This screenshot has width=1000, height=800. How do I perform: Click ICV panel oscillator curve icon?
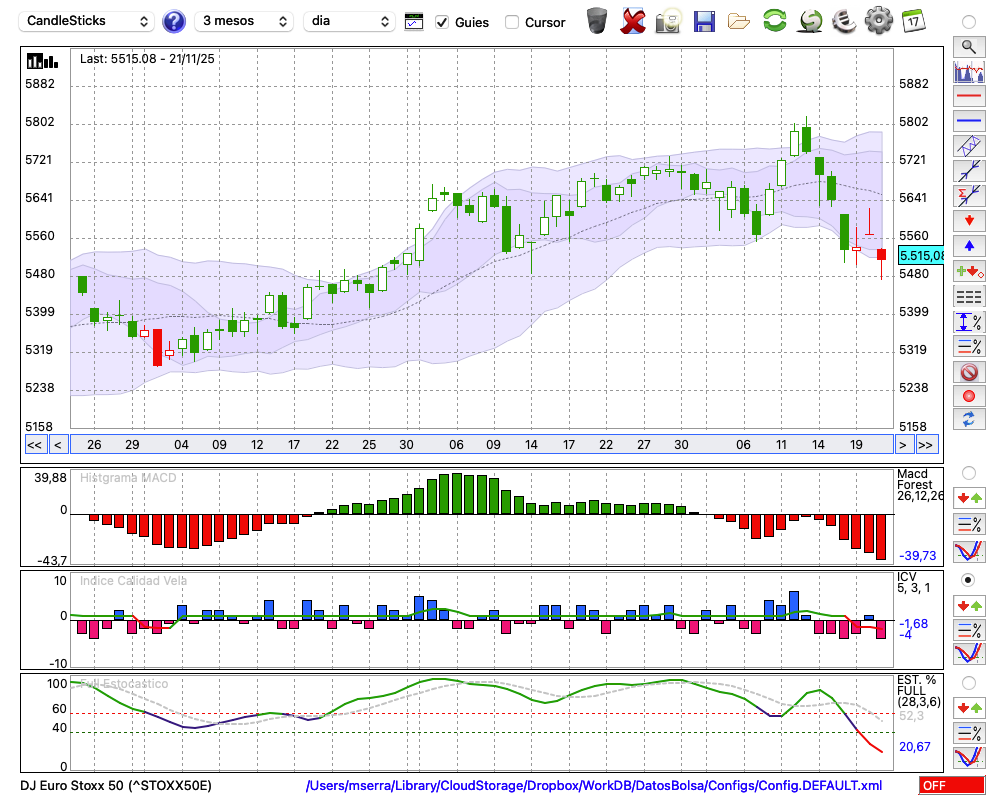click(x=969, y=654)
